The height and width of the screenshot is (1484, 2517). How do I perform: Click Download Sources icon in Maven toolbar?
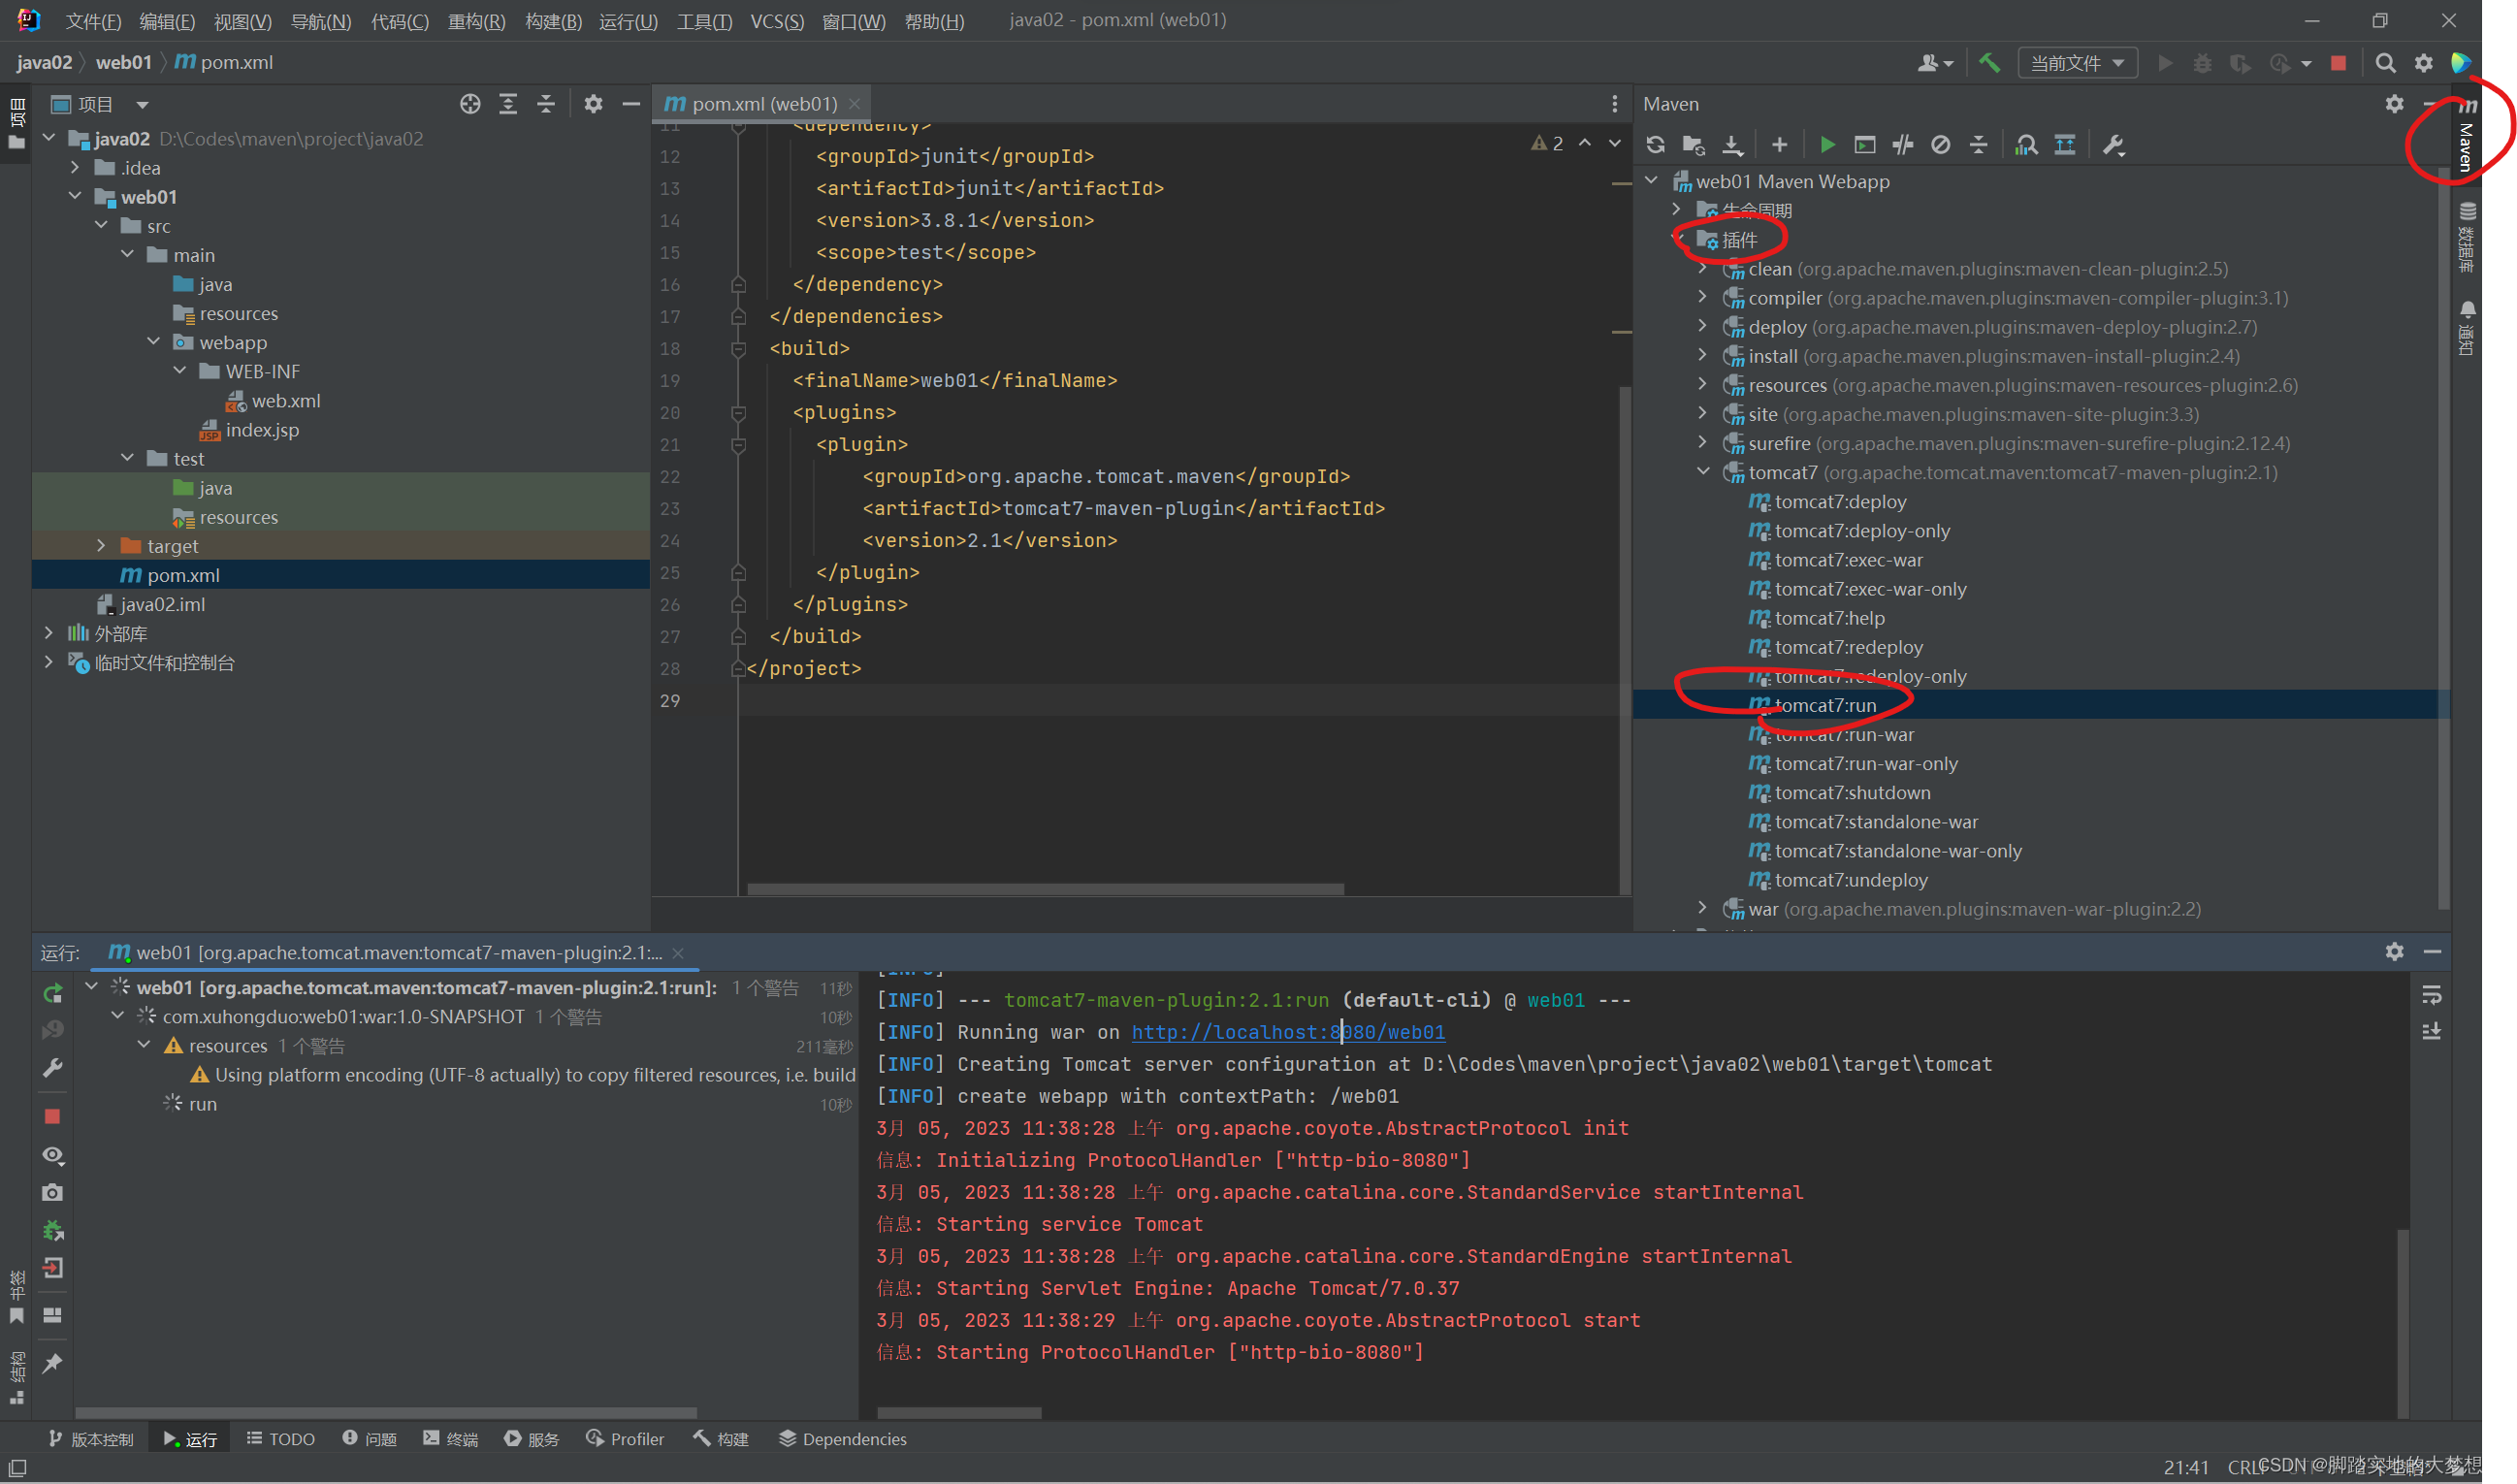point(1732,145)
